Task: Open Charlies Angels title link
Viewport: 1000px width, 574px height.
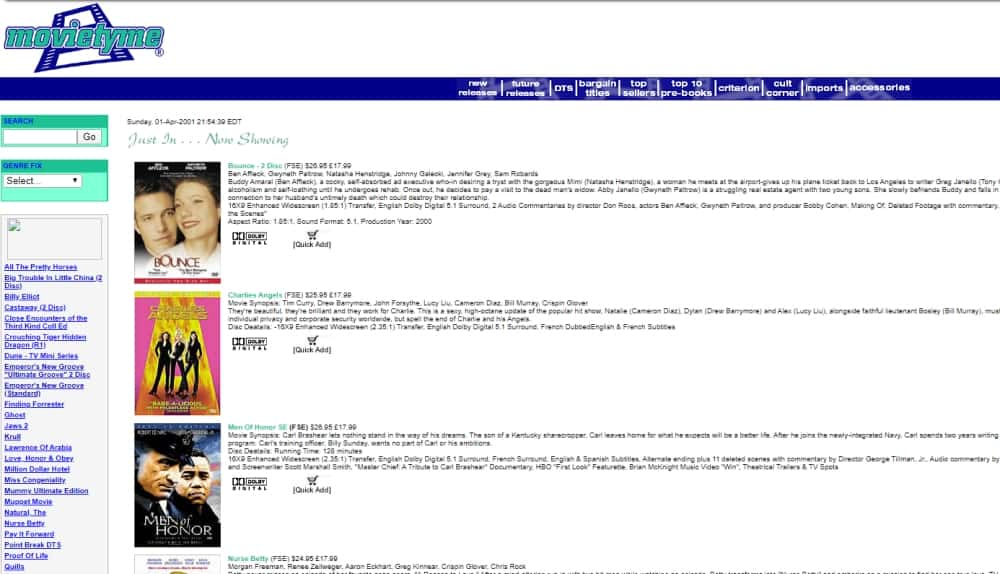Action: coord(255,295)
